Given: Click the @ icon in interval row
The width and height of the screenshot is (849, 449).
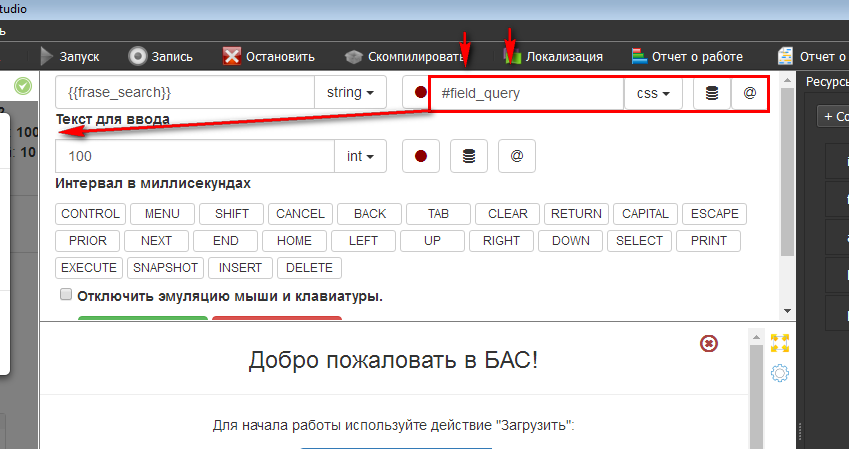Looking at the screenshot, I should [517, 156].
